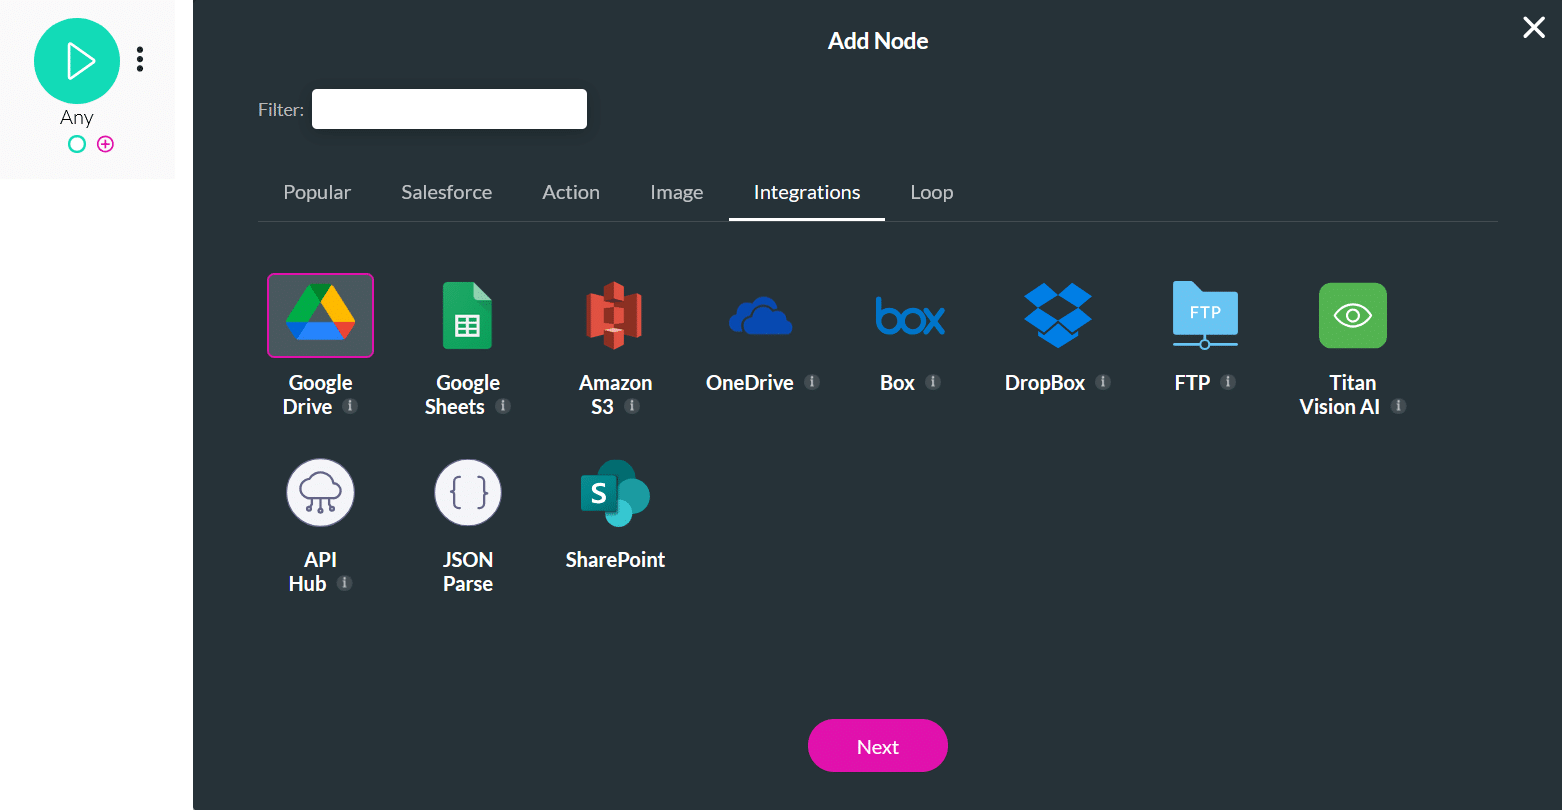
Task: Switch to the Salesforce tab
Action: (446, 192)
